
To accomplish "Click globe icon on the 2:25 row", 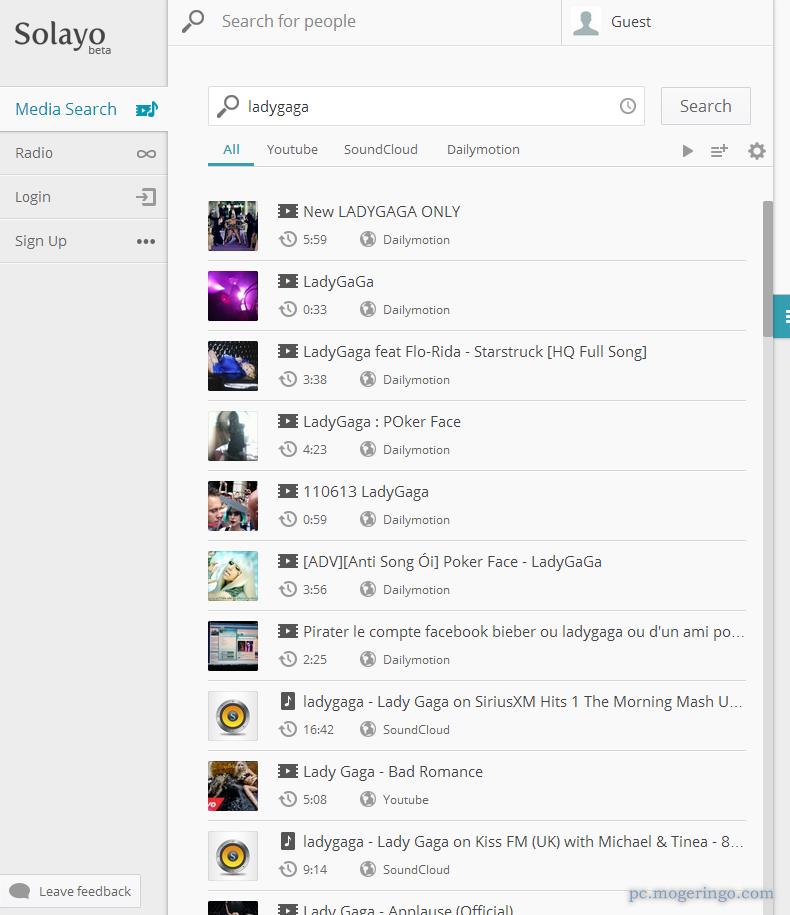I will click(x=368, y=659).
